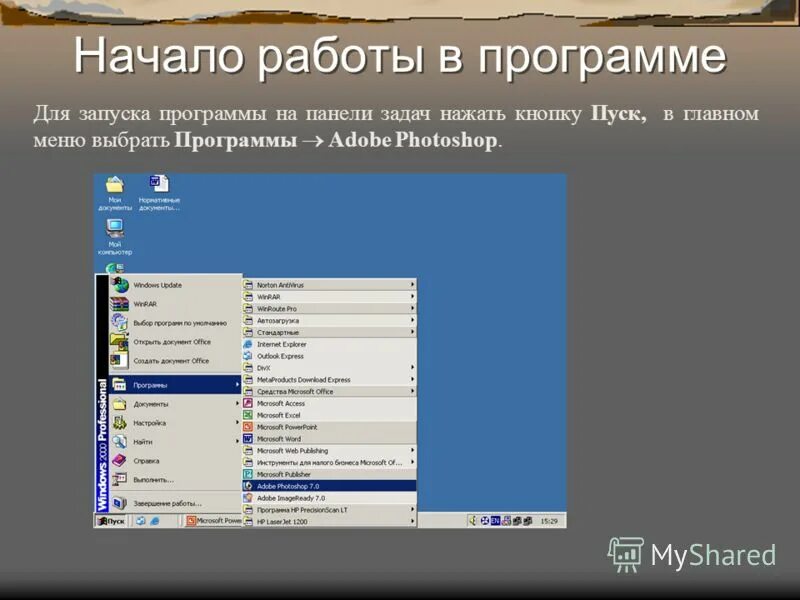The width and height of the screenshot is (800, 600).
Task: Expand the WinRAR folder in the programs list
Action: pos(330,297)
